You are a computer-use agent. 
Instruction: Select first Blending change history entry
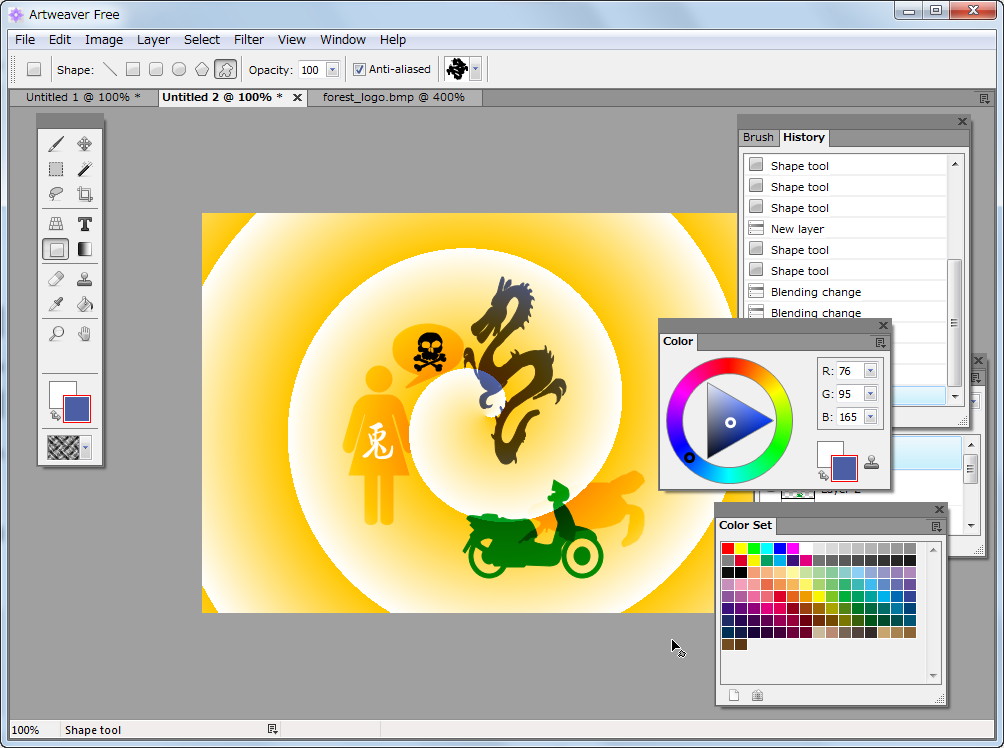coord(846,292)
